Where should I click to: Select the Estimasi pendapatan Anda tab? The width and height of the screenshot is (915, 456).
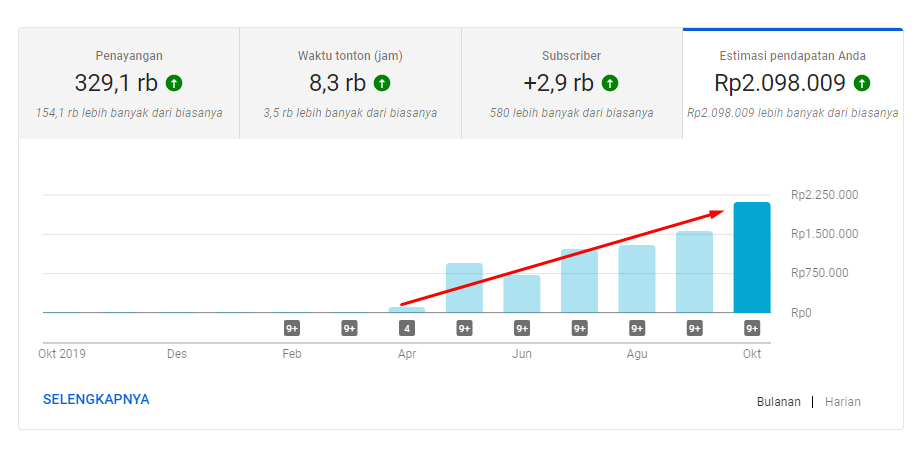(792, 83)
